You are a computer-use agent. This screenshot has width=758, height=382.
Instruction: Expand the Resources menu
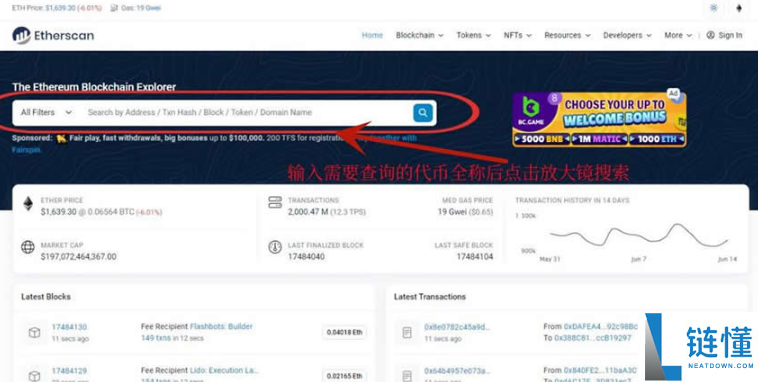(567, 35)
